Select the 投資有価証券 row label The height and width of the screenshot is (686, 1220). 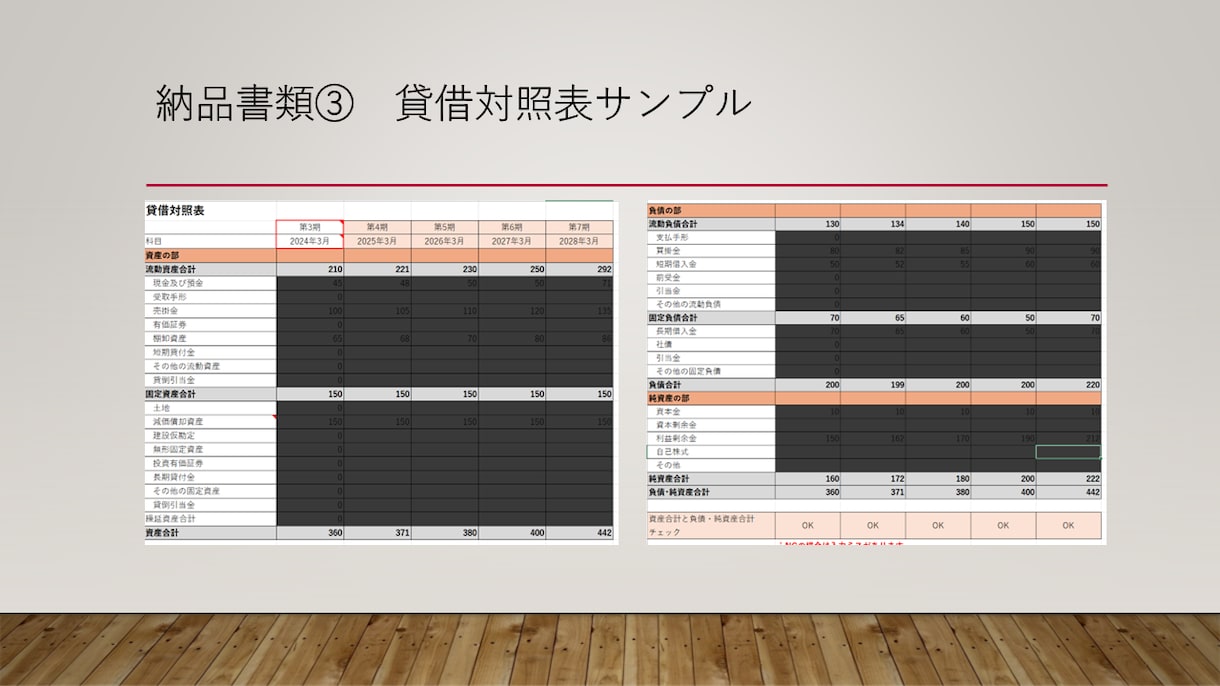point(211,464)
